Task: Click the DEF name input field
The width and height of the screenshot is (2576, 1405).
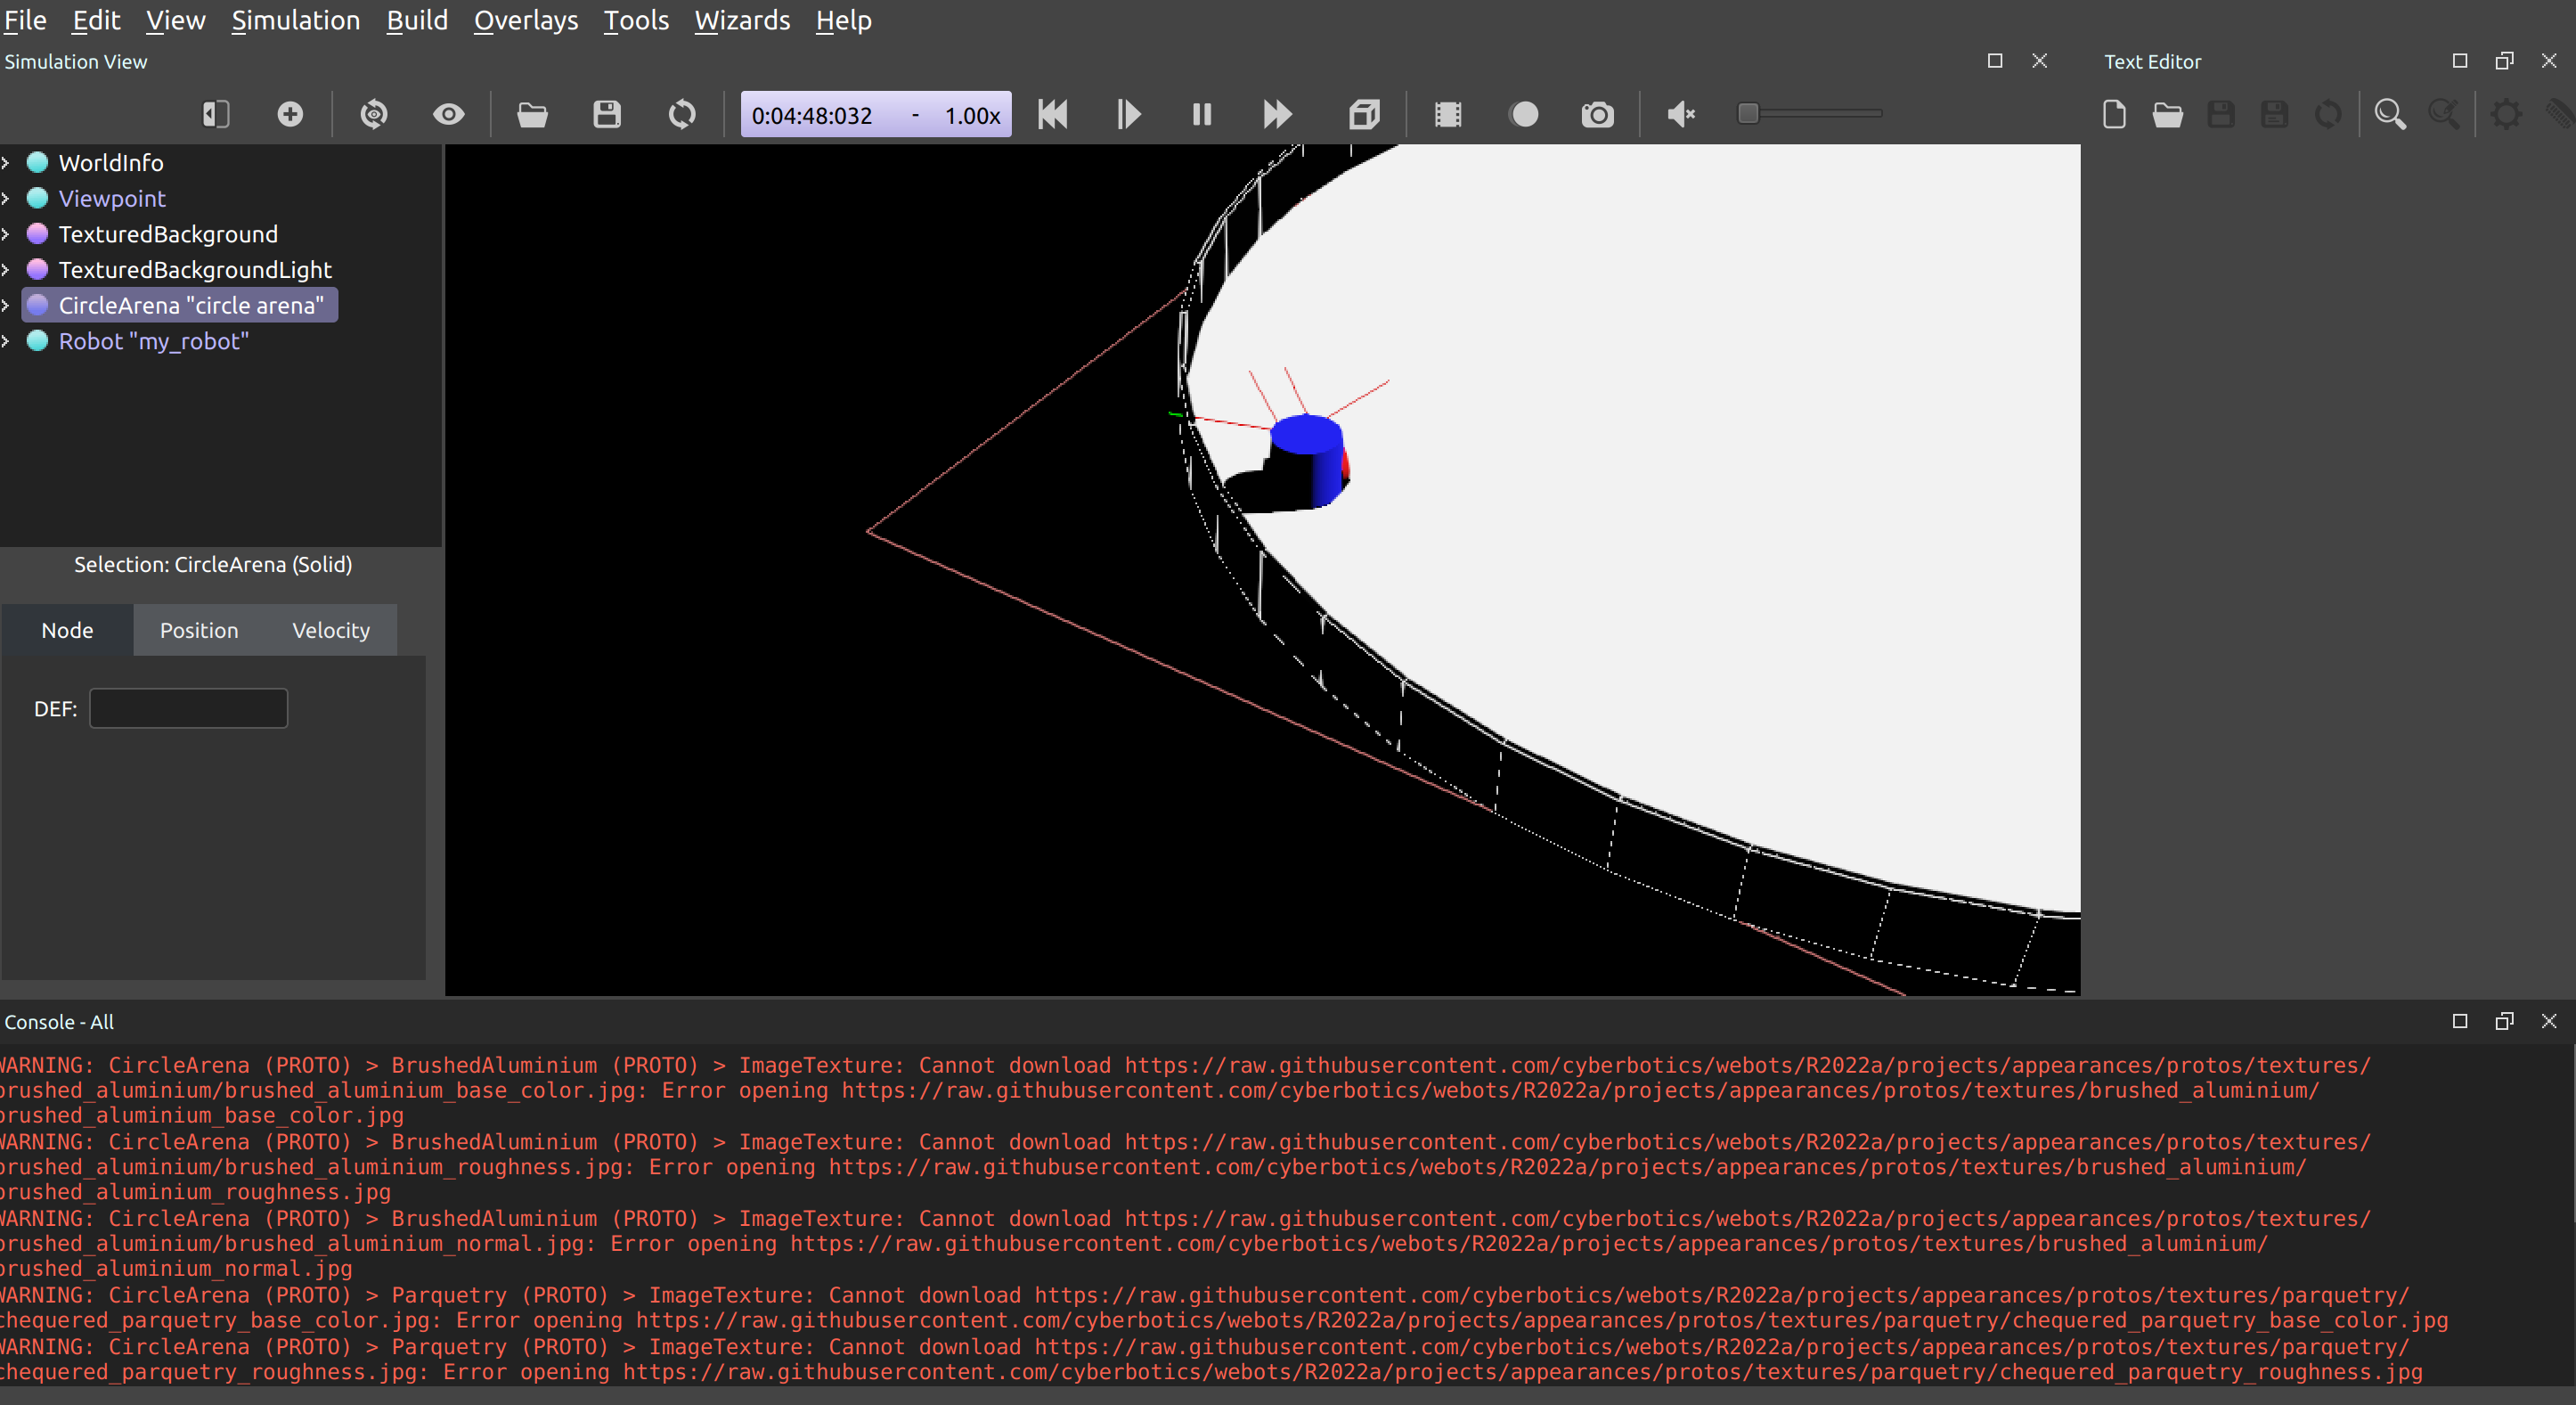Action: tap(188, 708)
